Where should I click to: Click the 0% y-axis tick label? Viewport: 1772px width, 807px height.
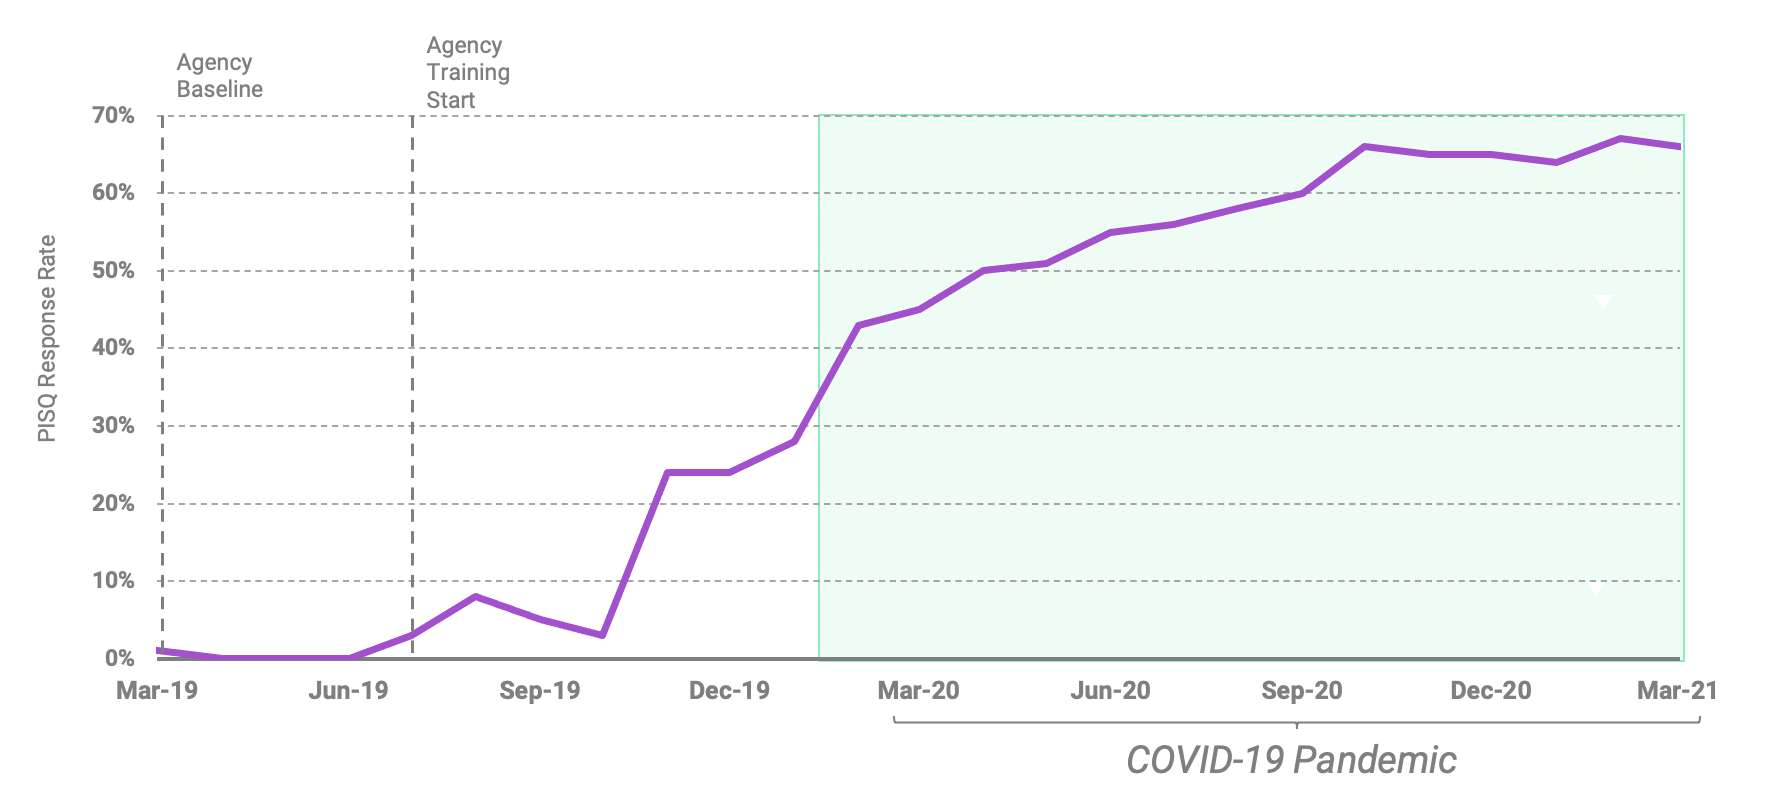click(119, 659)
